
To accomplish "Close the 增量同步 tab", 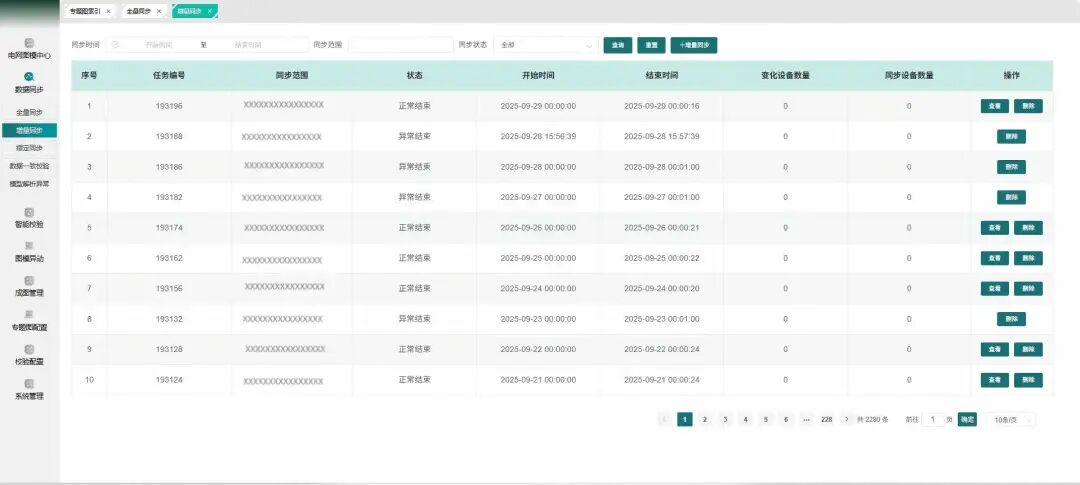I will point(209,11).
